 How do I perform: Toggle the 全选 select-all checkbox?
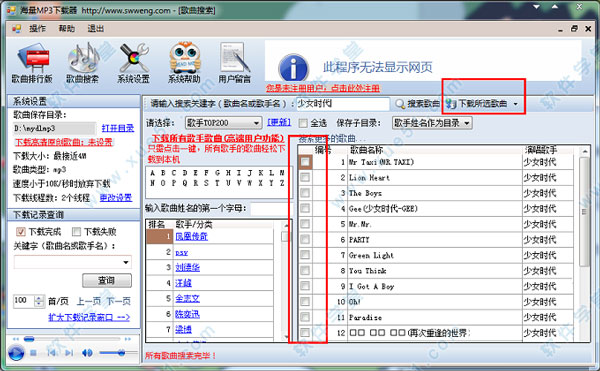point(303,123)
